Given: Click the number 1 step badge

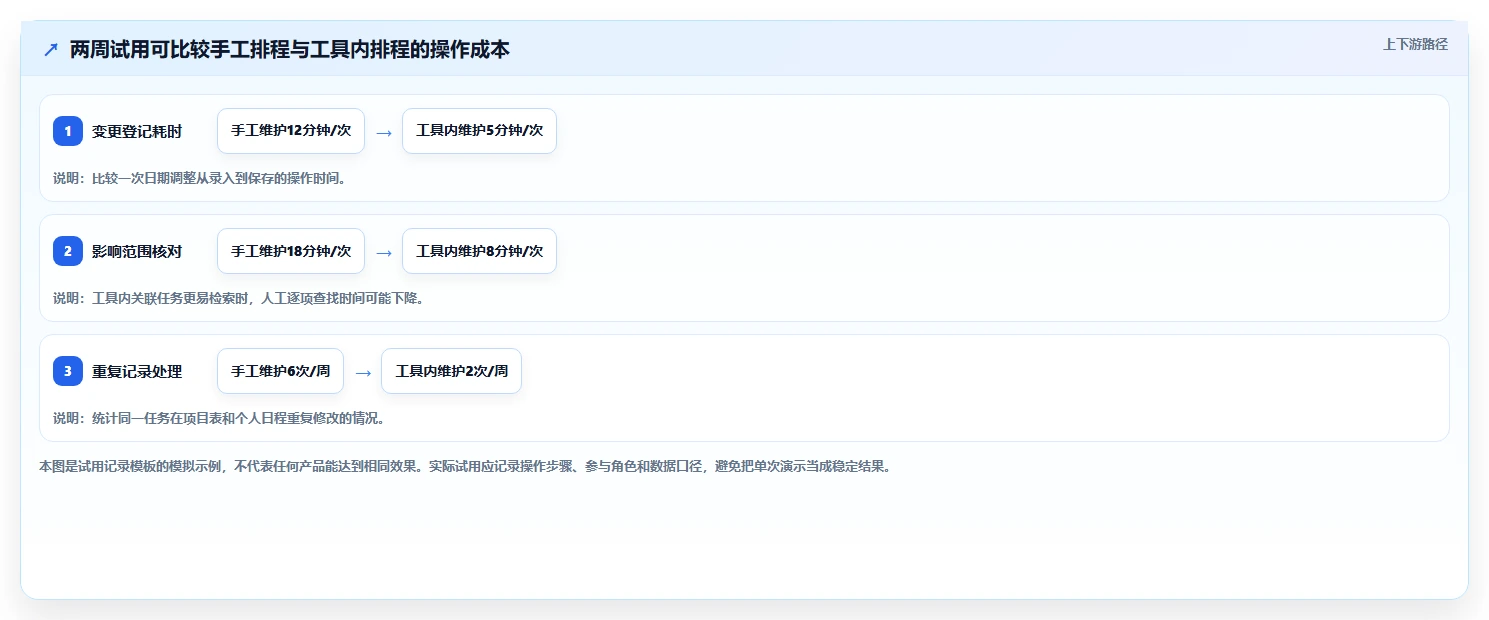Looking at the screenshot, I should pos(68,131).
